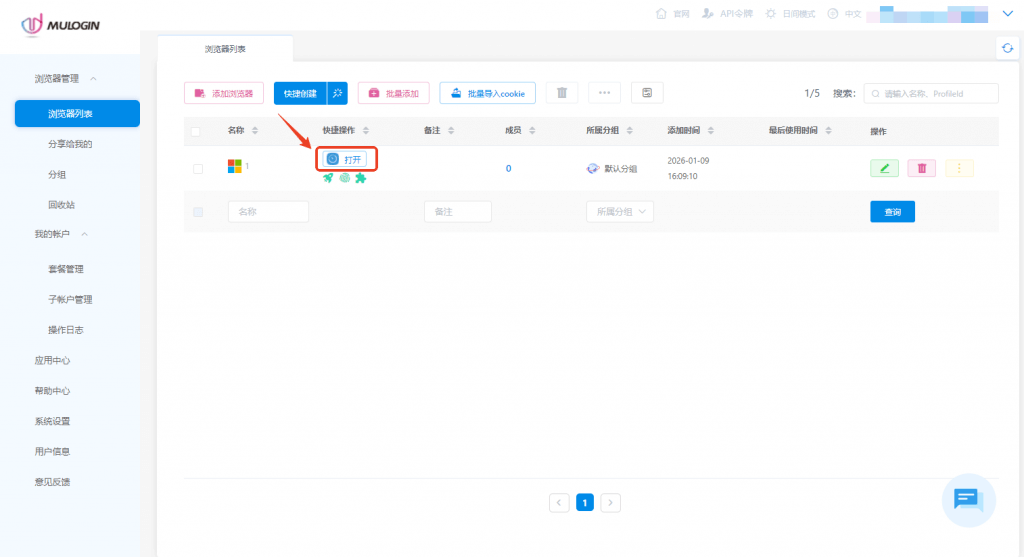Screen dimensions: 1024x557
Task: Expand the account dropdown chevron at top right
Action: tap(1007, 14)
